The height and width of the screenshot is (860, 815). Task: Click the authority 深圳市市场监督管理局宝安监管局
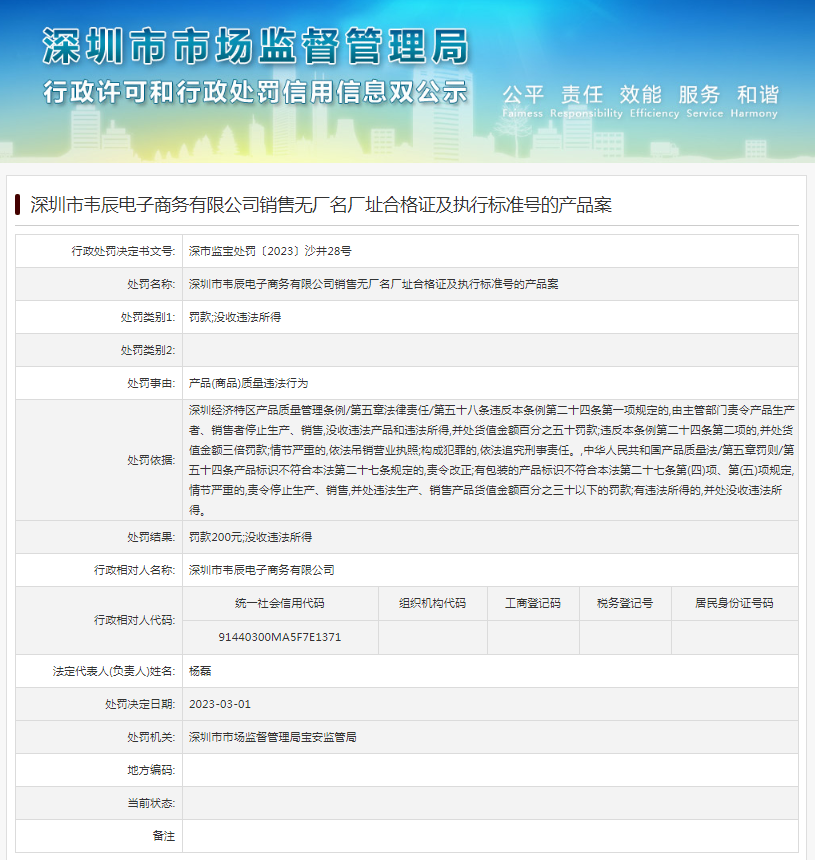[x=273, y=737]
